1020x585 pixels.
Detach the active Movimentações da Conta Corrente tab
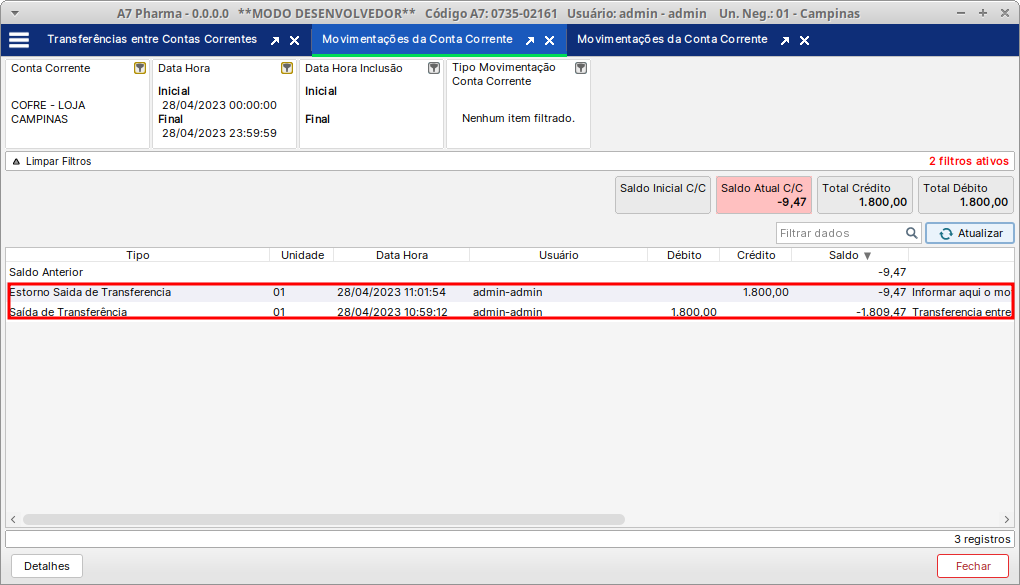tap(531, 41)
